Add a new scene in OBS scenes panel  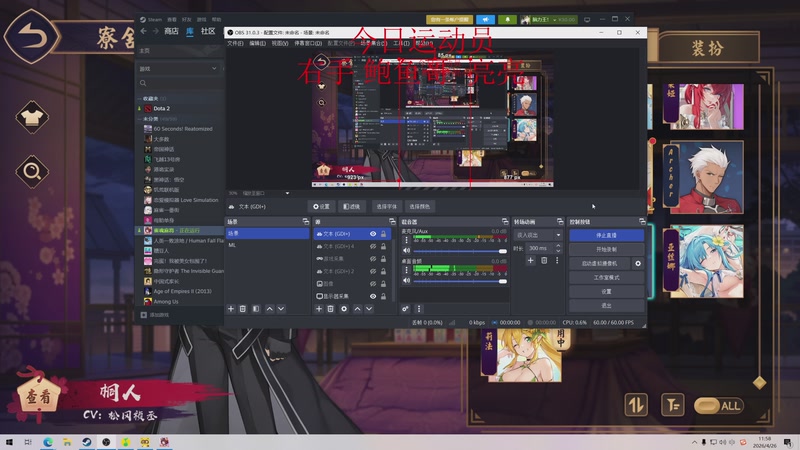tap(231, 309)
